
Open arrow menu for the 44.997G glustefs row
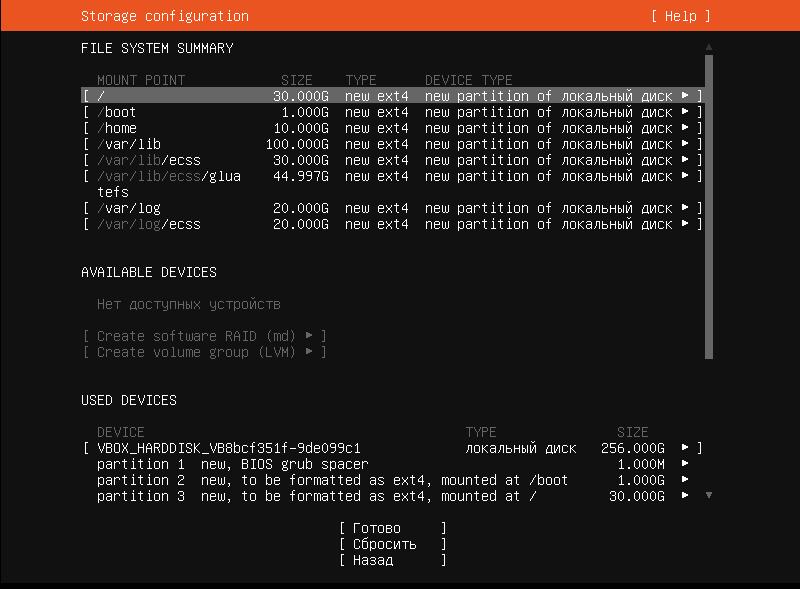[x=685, y=176]
